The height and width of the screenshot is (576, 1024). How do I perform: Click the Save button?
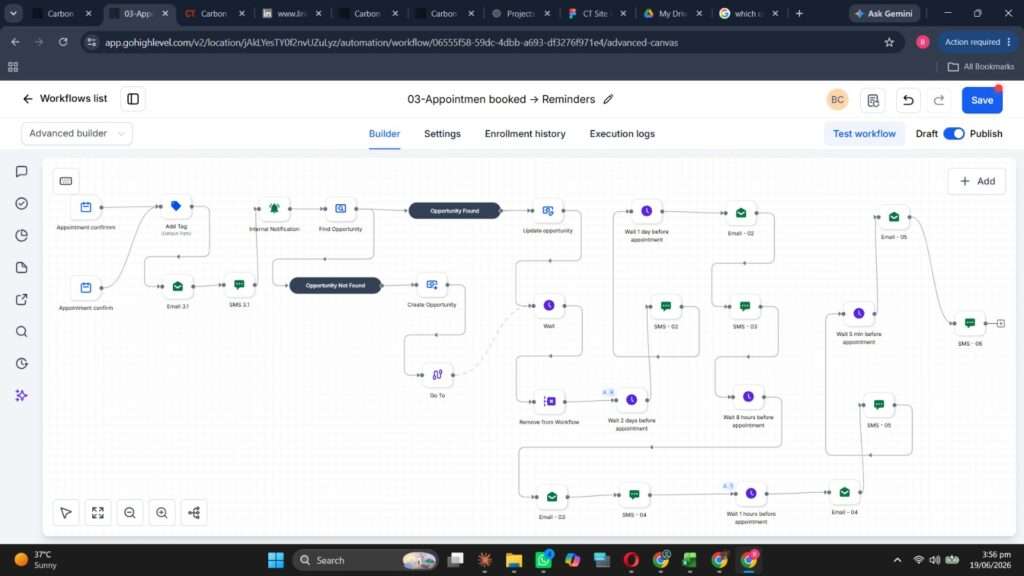tap(982, 100)
